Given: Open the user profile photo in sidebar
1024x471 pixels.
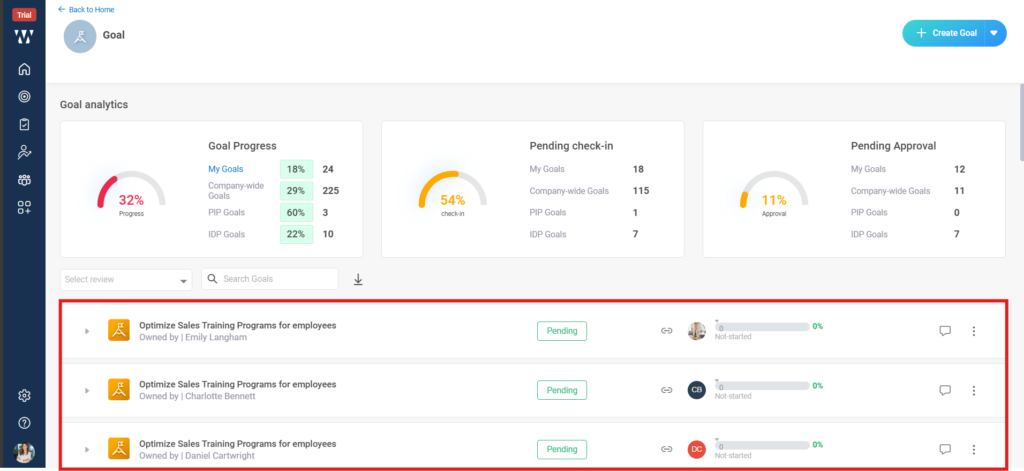Looking at the screenshot, I should point(24,452).
